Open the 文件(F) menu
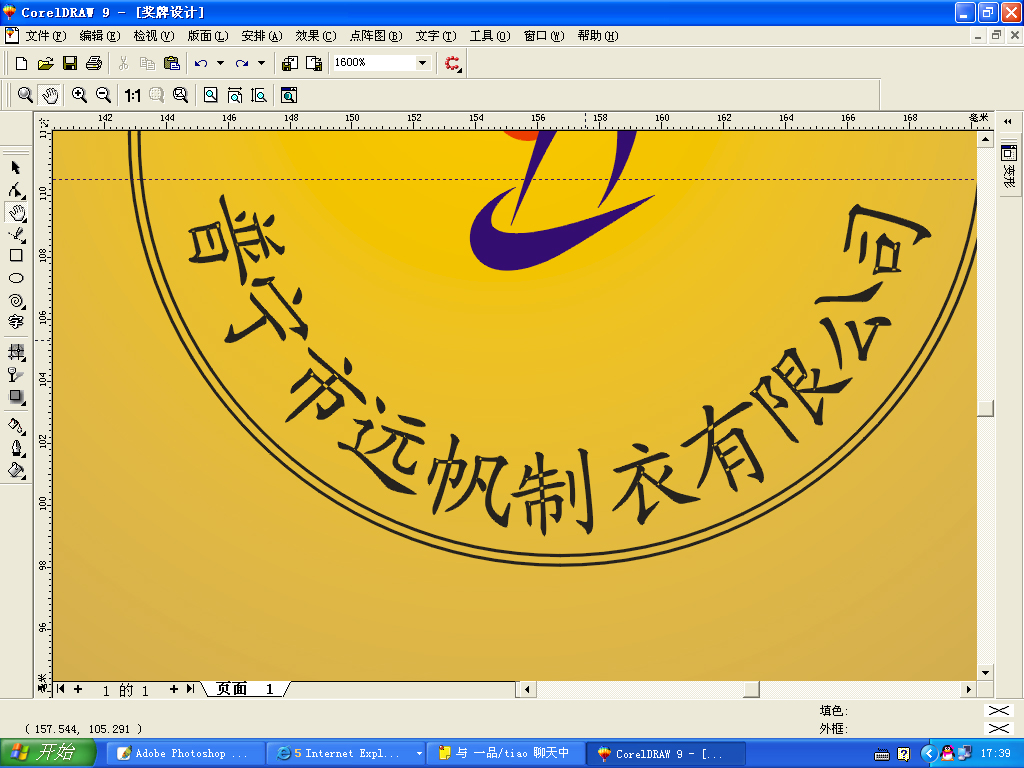 [x=46, y=36]
